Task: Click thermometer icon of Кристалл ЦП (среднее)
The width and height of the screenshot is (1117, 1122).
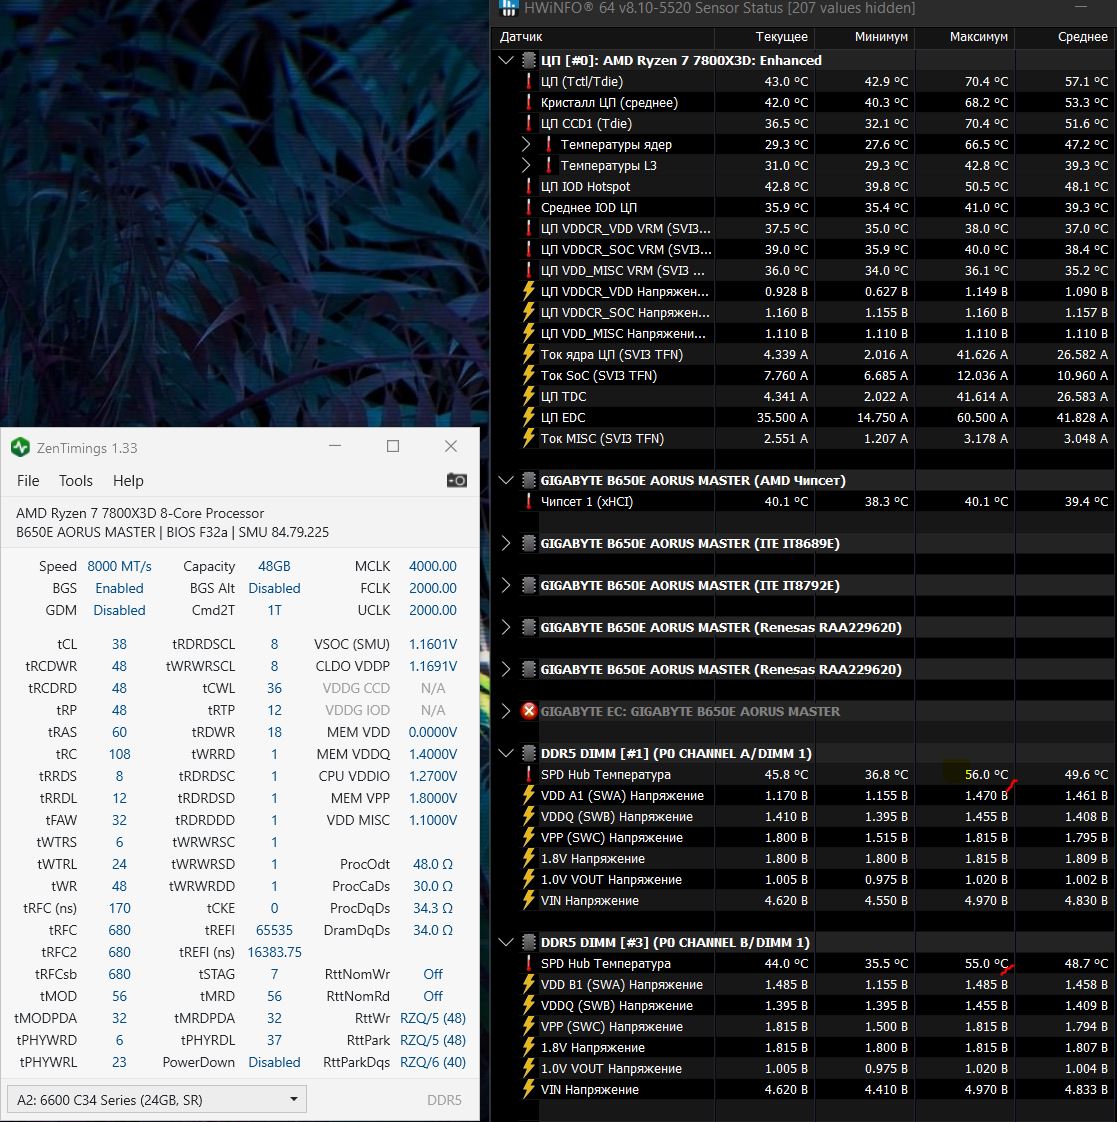Action: tap(529, 102)
